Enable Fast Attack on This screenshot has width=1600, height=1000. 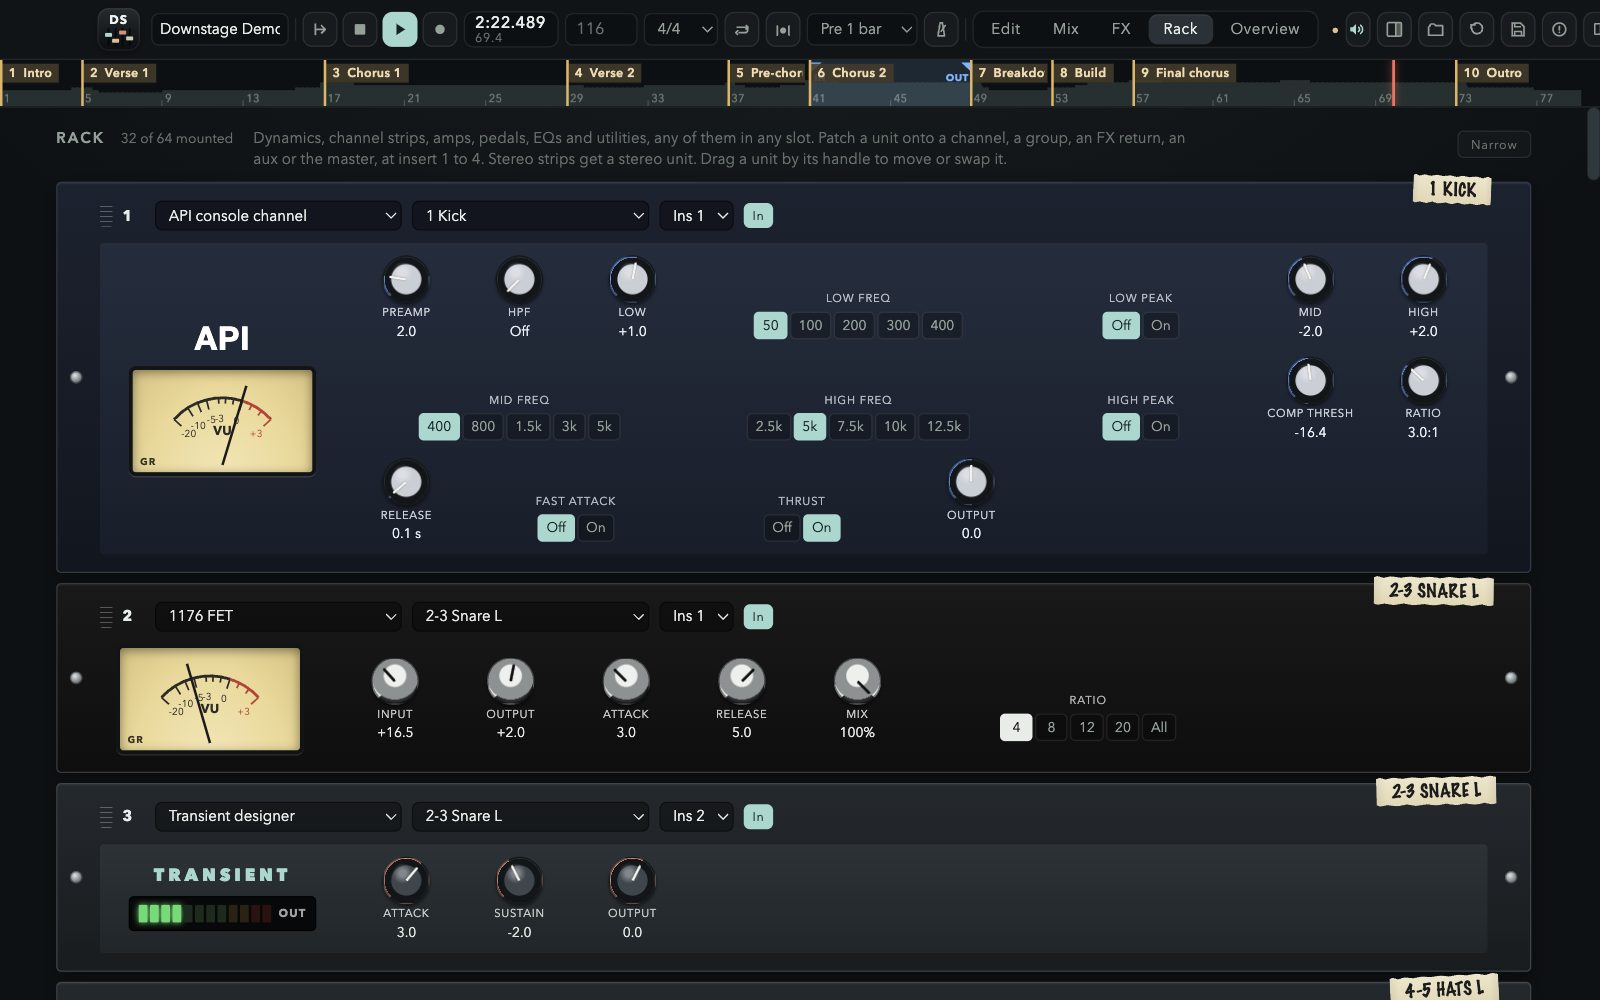tap(596, 527)
